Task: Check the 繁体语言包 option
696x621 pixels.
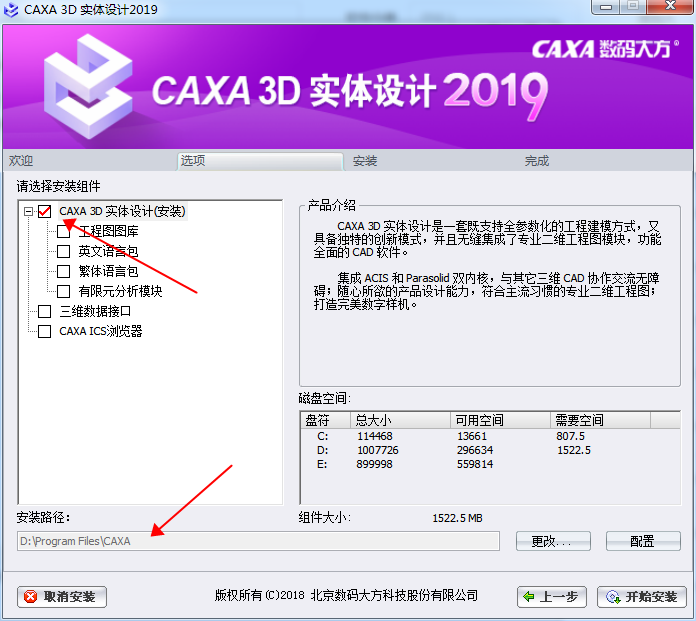Action: (63, 271)
